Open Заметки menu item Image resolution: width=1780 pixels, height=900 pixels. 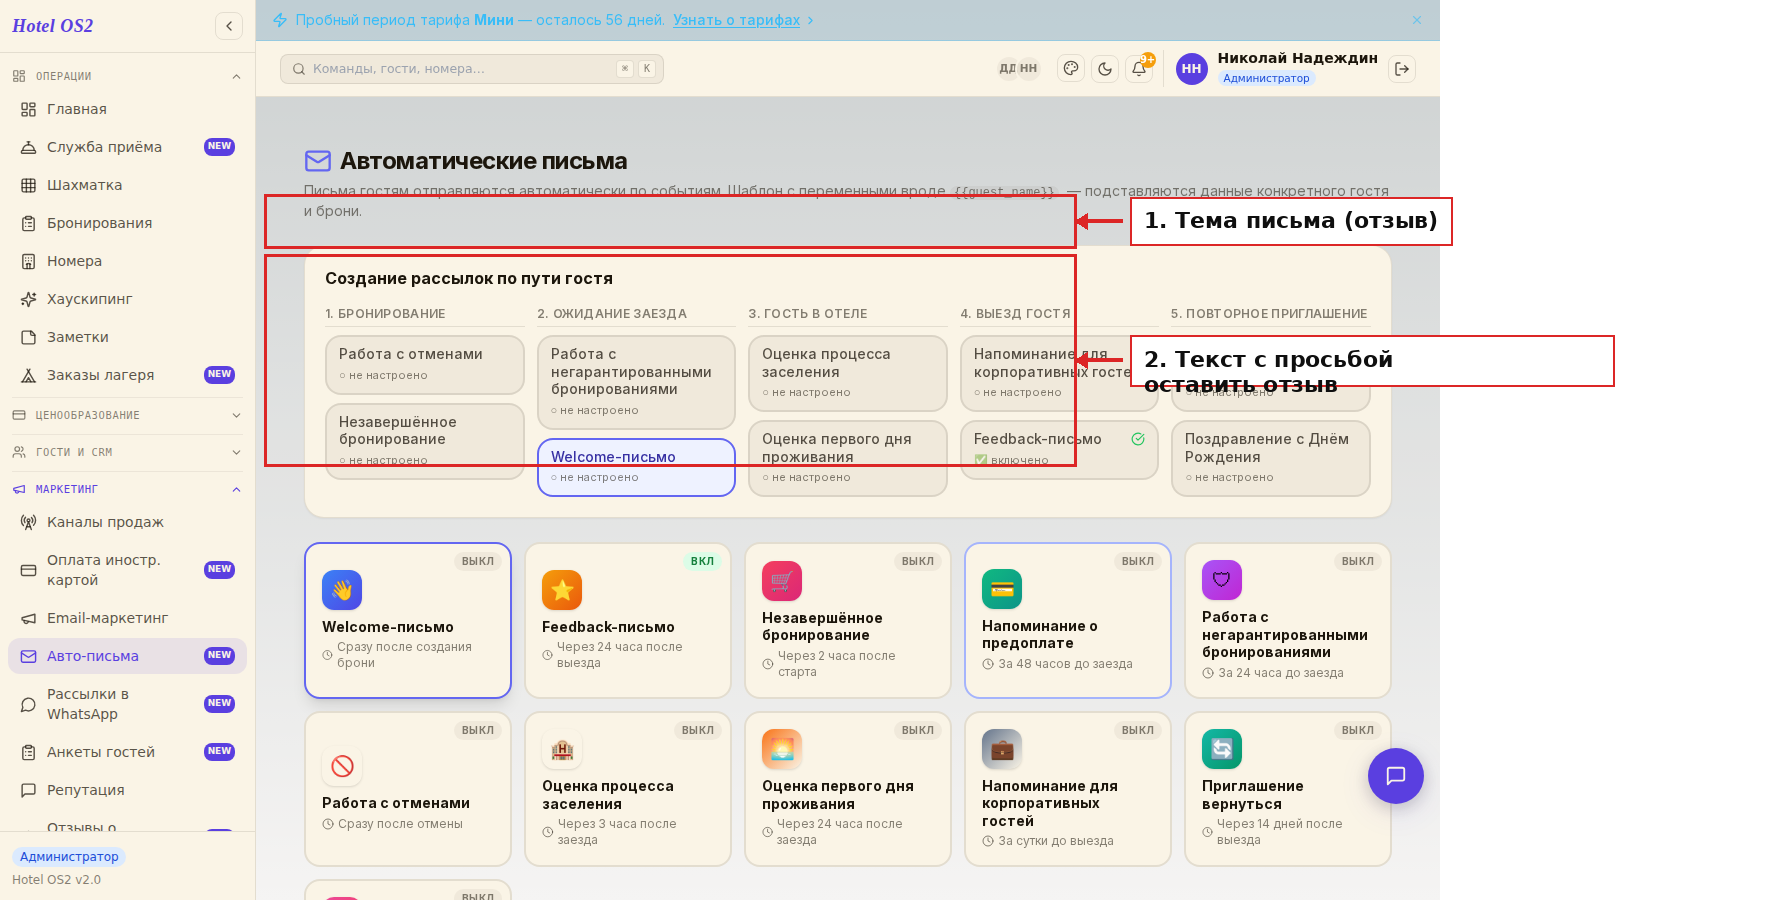pyautogui.click(x=127, y=337)
